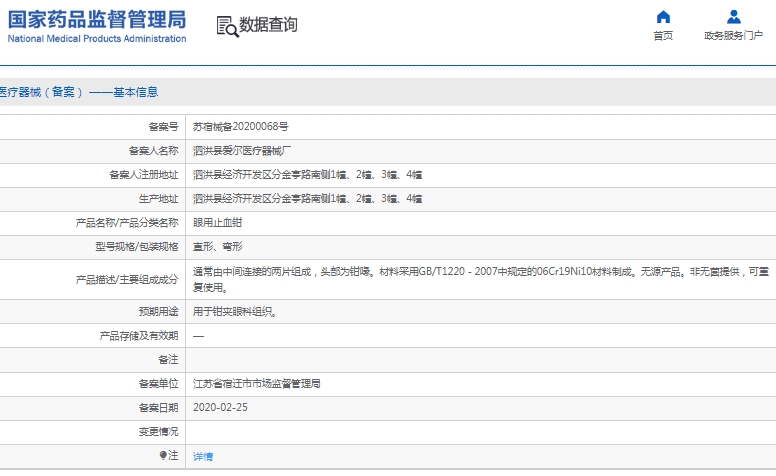Click the date 2020-02-25
Screen dimensions: 776x476
220,407
